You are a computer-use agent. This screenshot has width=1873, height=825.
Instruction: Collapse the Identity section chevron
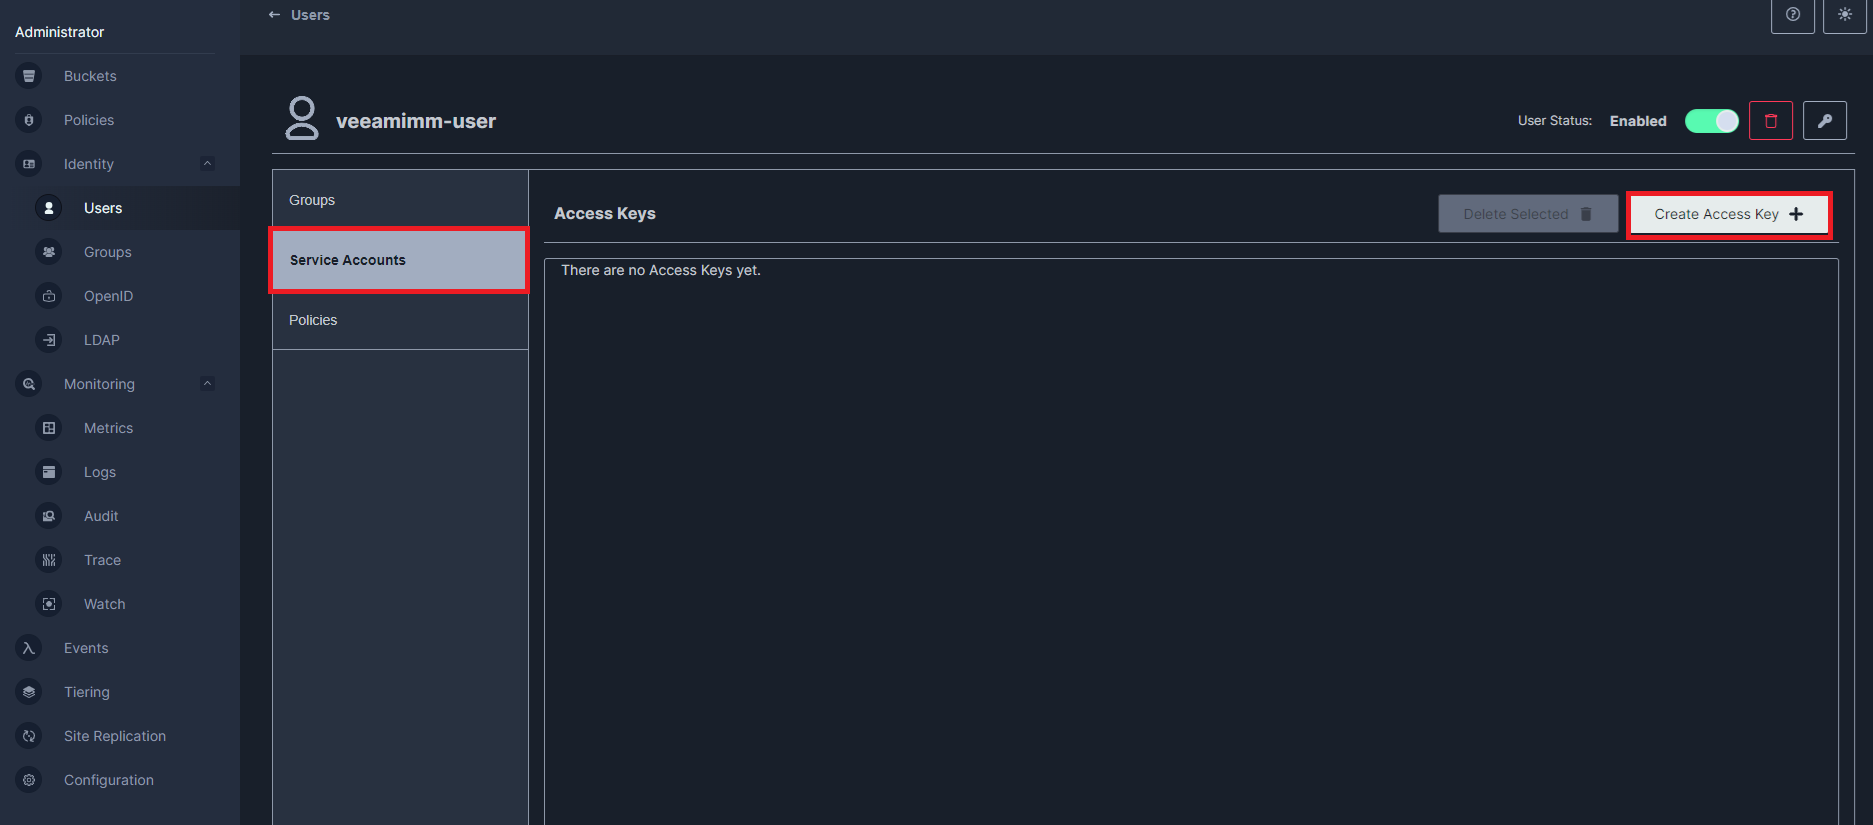(x=208, y=164)
